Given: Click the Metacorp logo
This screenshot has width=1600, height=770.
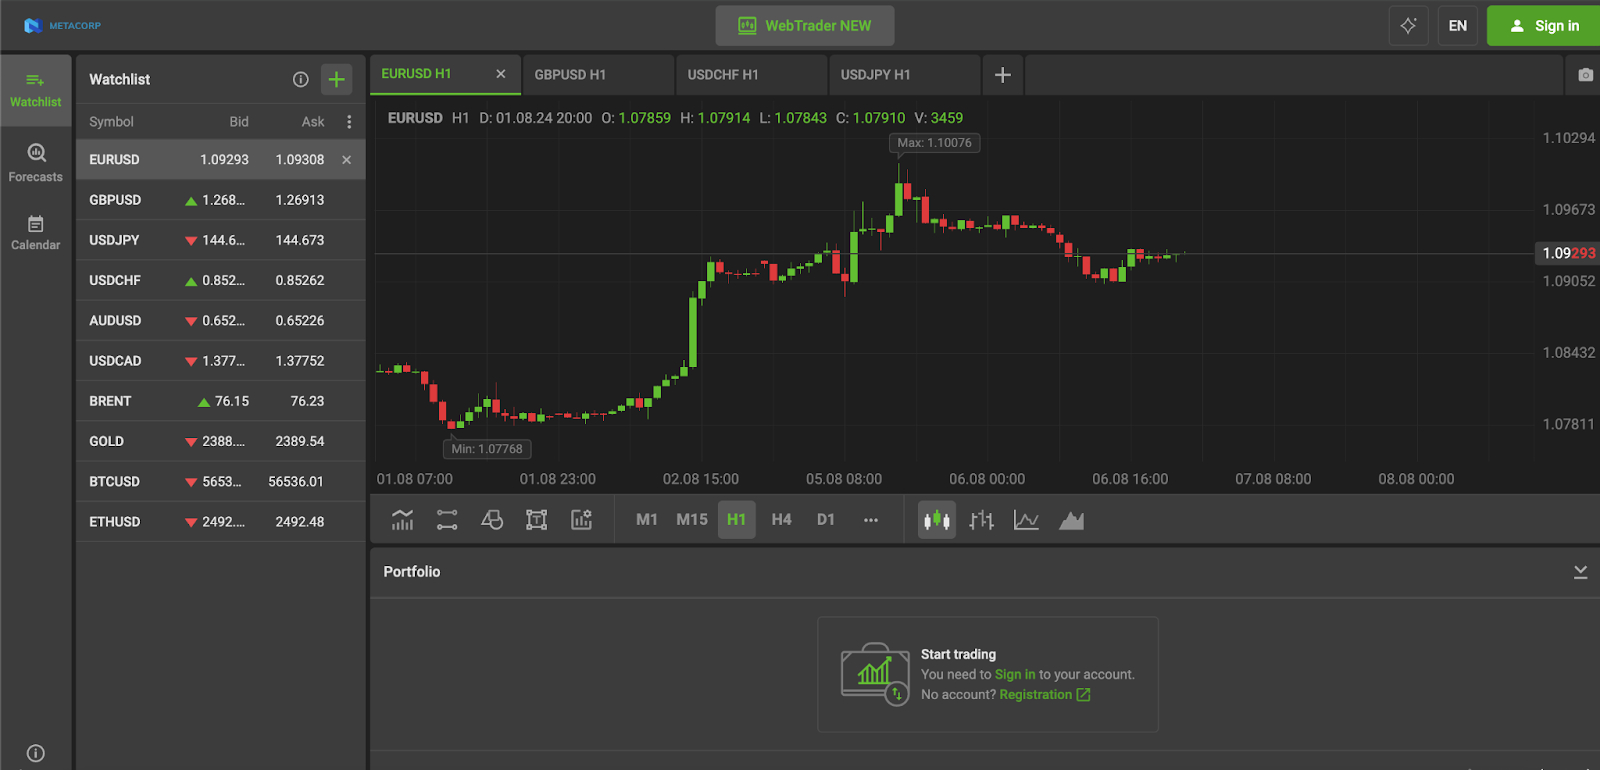Looking at the screenshot, I should (62, 25).
